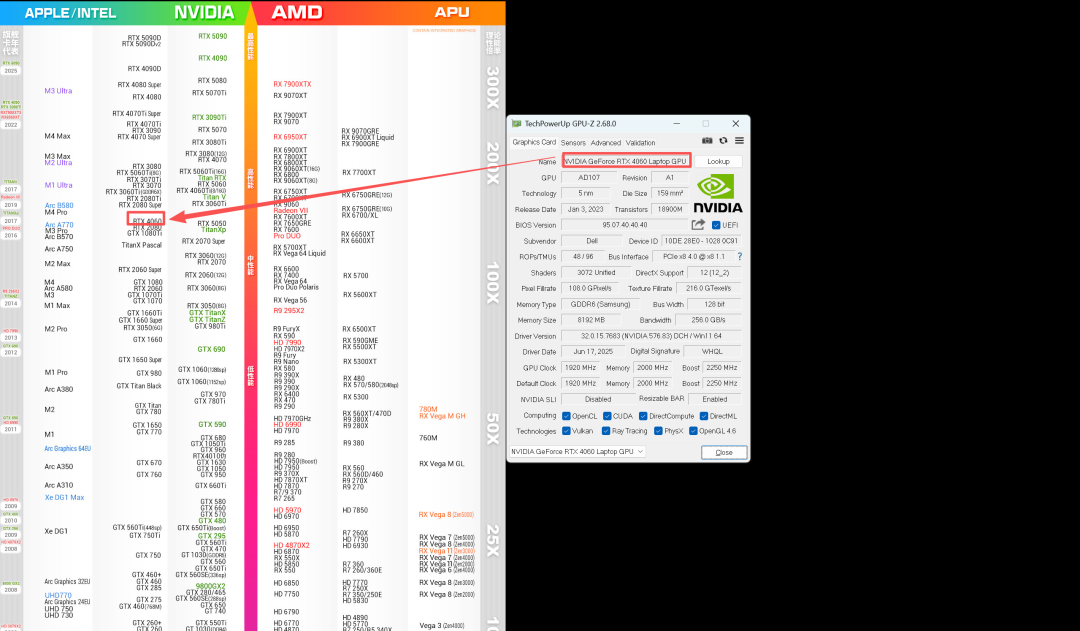The height and width of the screenshot is (631, 1080).
Task: Click 'R9 295X2' in the AMD column
Action: tap(289, 311)
